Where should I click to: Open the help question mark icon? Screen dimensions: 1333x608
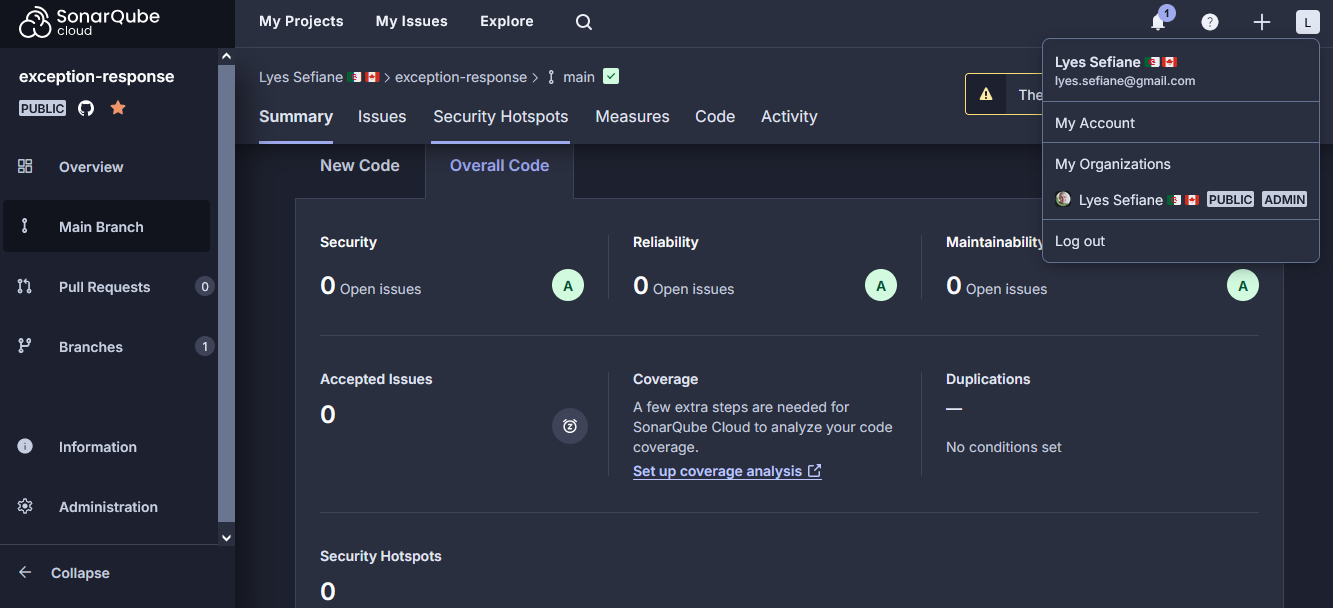click(x=1210, y=22)
